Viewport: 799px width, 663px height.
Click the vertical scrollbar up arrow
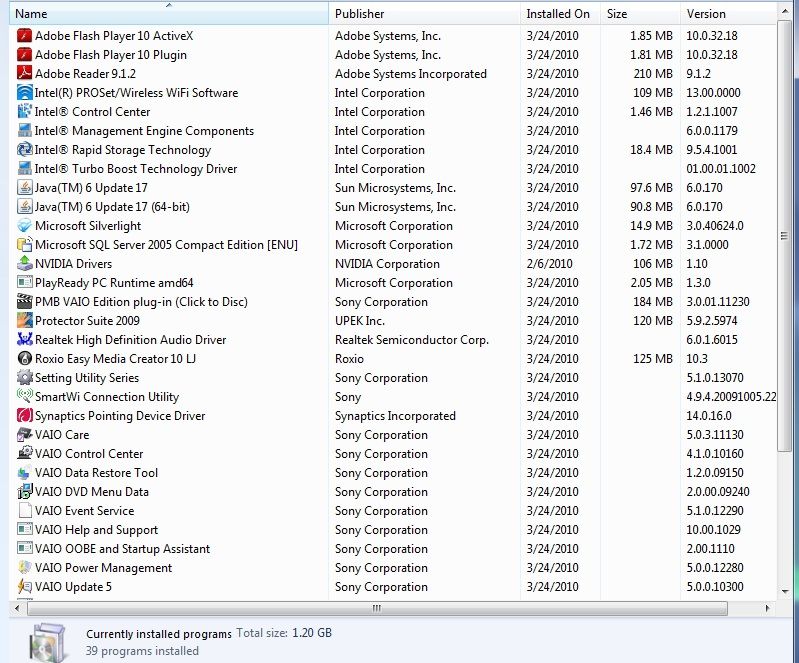coord(785,11)
